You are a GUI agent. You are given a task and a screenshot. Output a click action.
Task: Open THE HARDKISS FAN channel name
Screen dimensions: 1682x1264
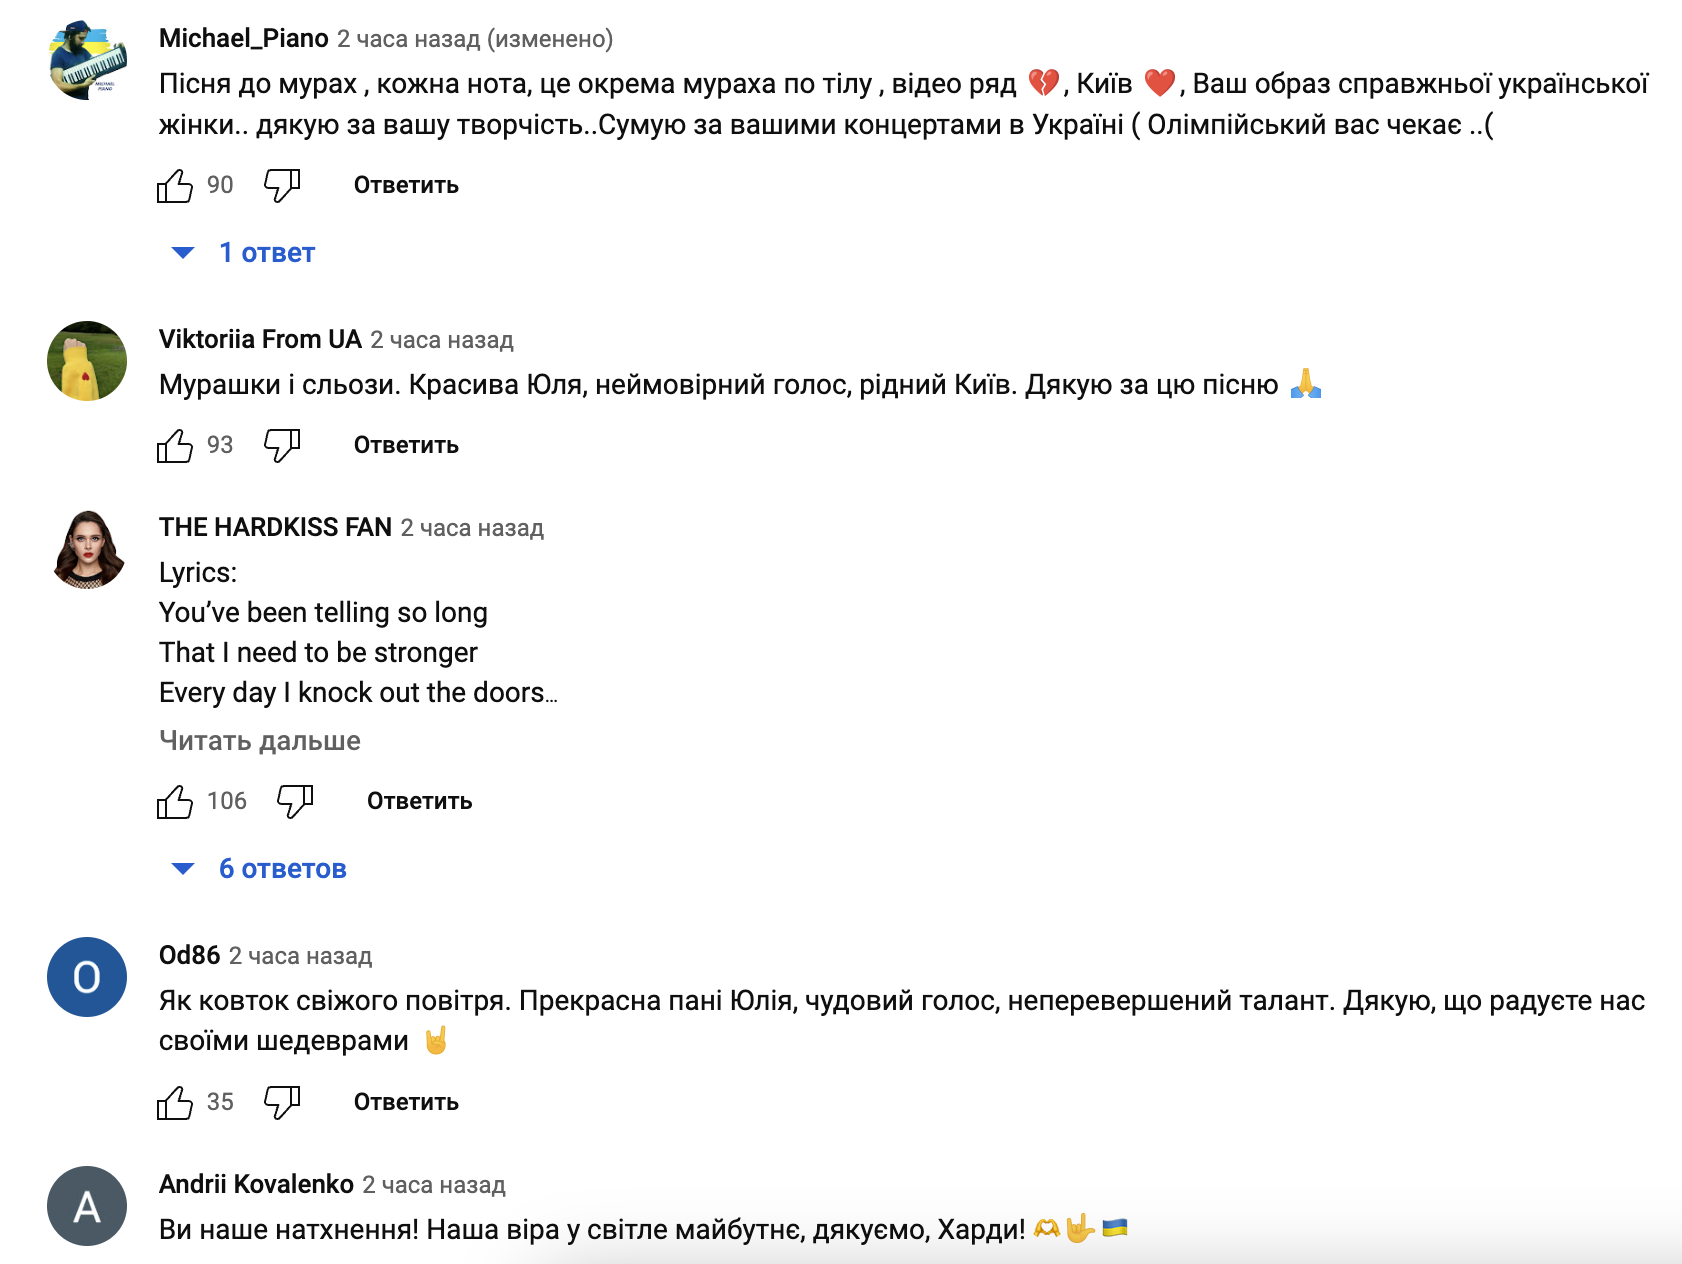click(275, 527)
